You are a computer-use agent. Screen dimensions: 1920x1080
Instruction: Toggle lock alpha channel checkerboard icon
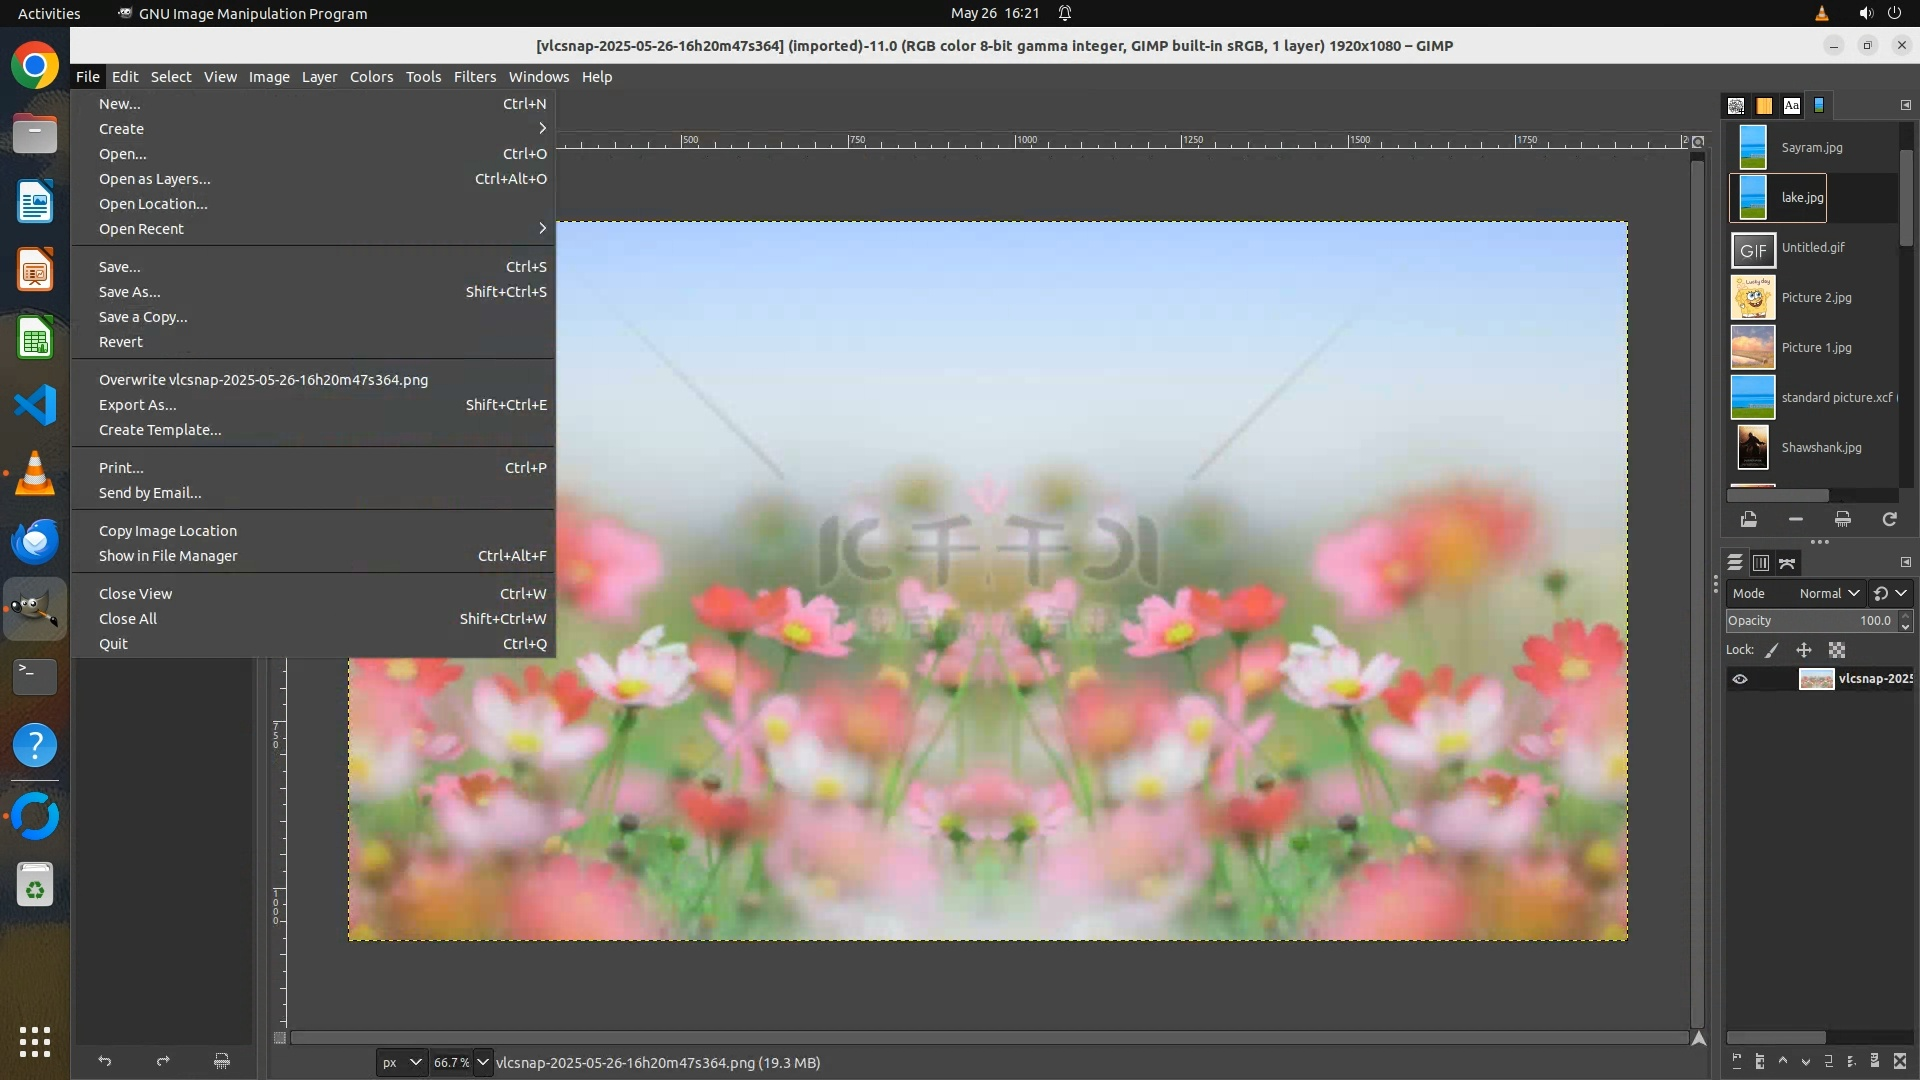[1837, 650]
